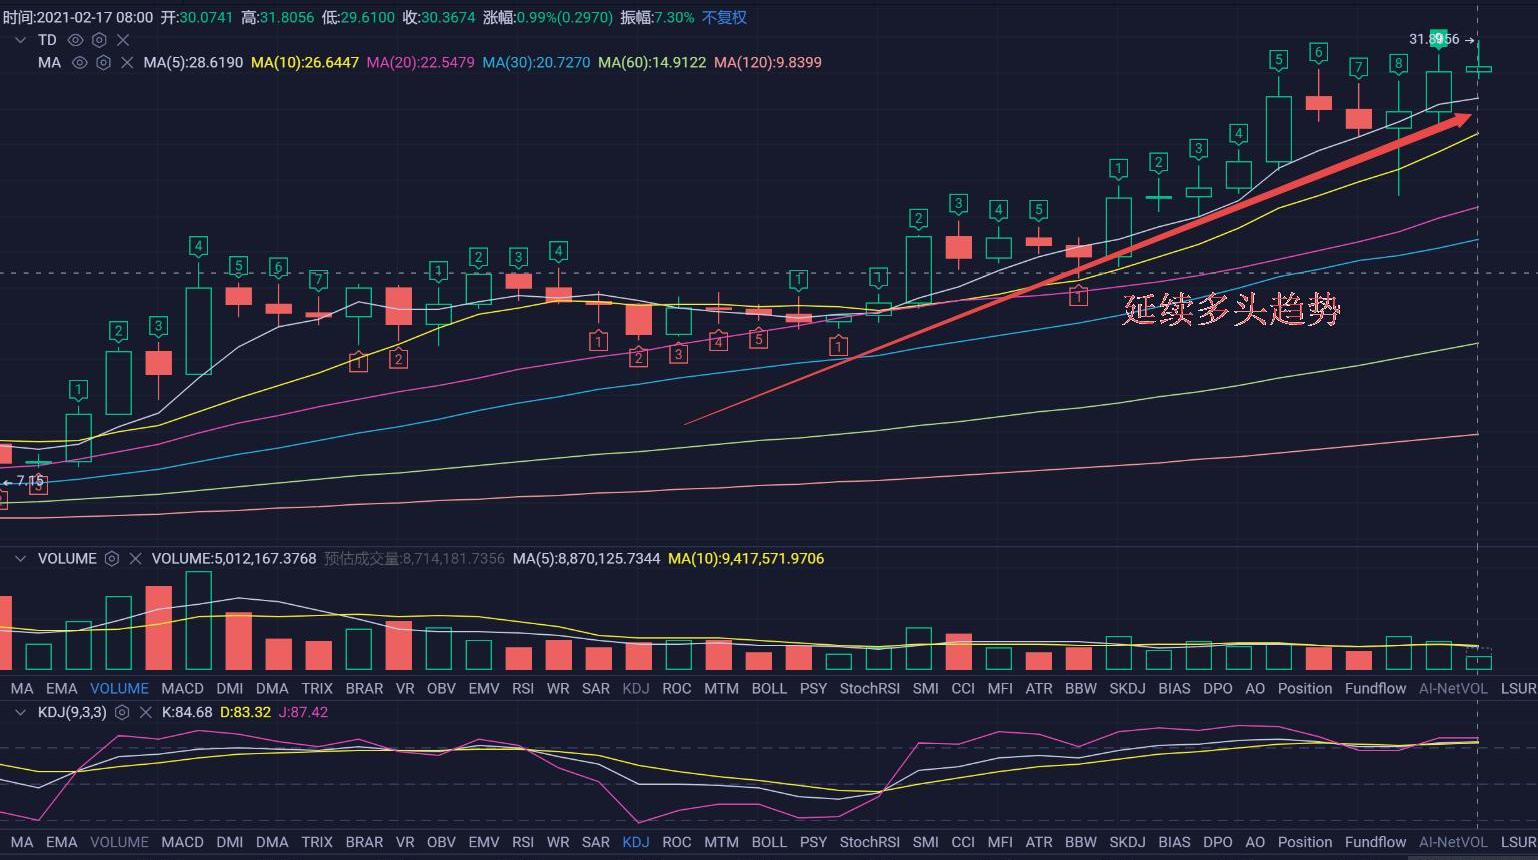
Task: Select SKDJ tab in upper indicator row
Action: 1127,688
